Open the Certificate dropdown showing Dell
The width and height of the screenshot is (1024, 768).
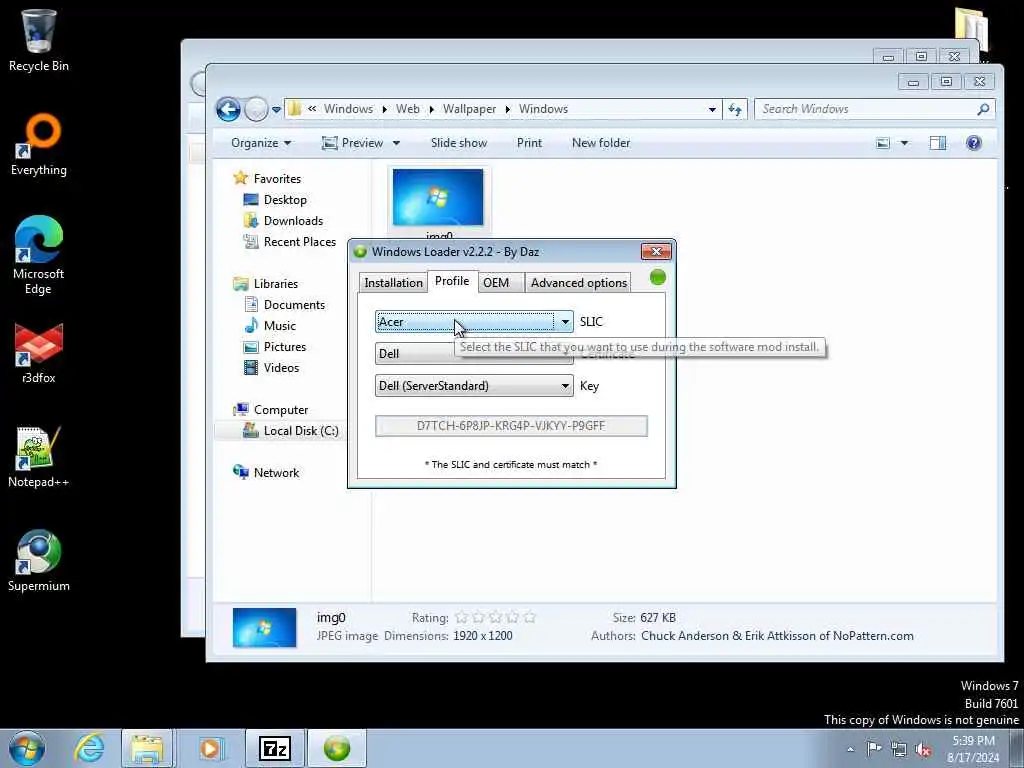[474, 353]
